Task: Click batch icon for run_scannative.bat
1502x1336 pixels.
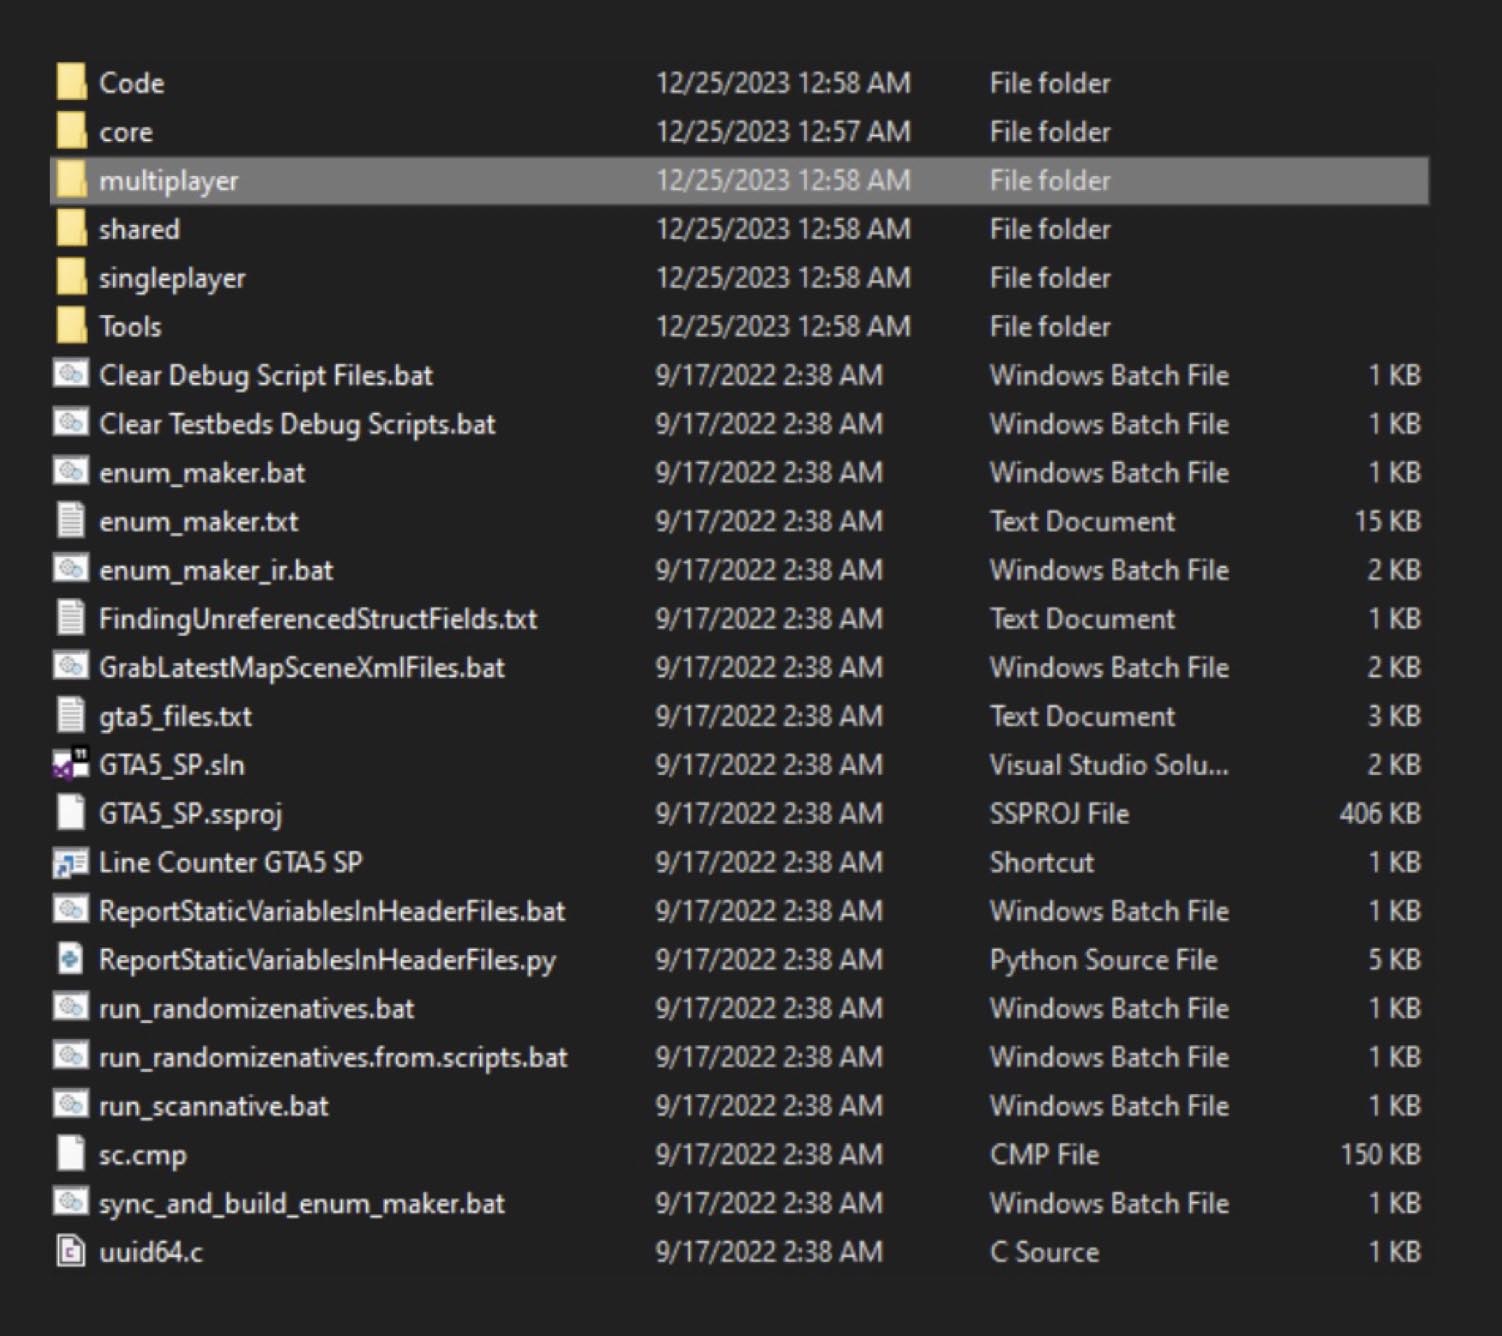Action: click(71, 1105)
